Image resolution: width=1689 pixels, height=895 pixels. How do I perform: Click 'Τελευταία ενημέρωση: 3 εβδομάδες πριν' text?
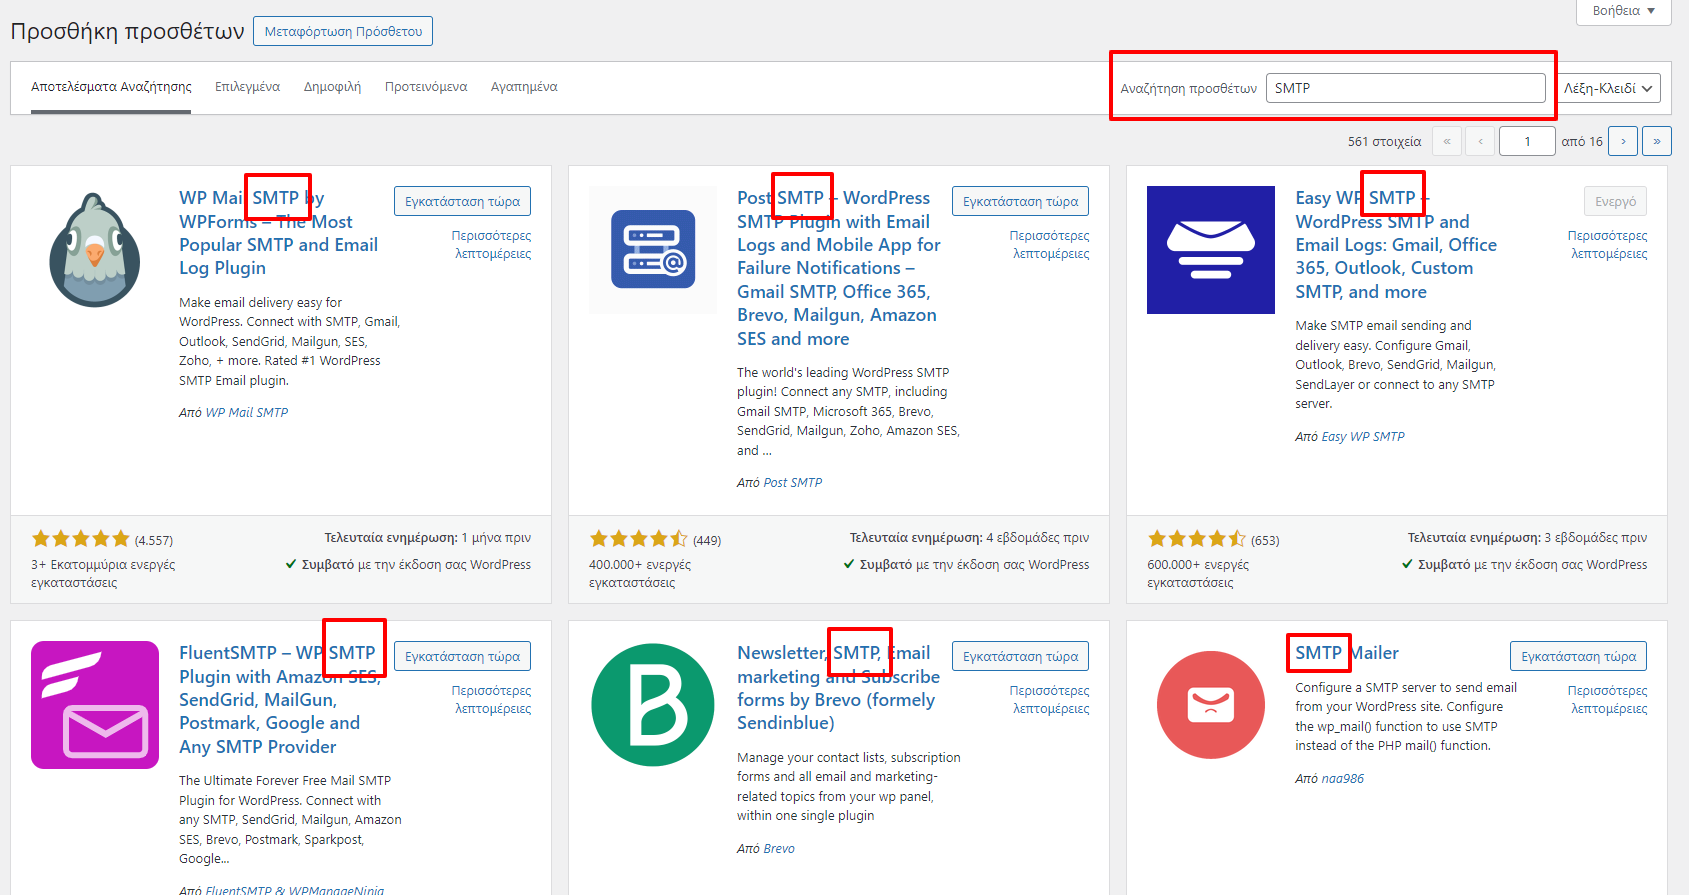(x=1527, y=537)
